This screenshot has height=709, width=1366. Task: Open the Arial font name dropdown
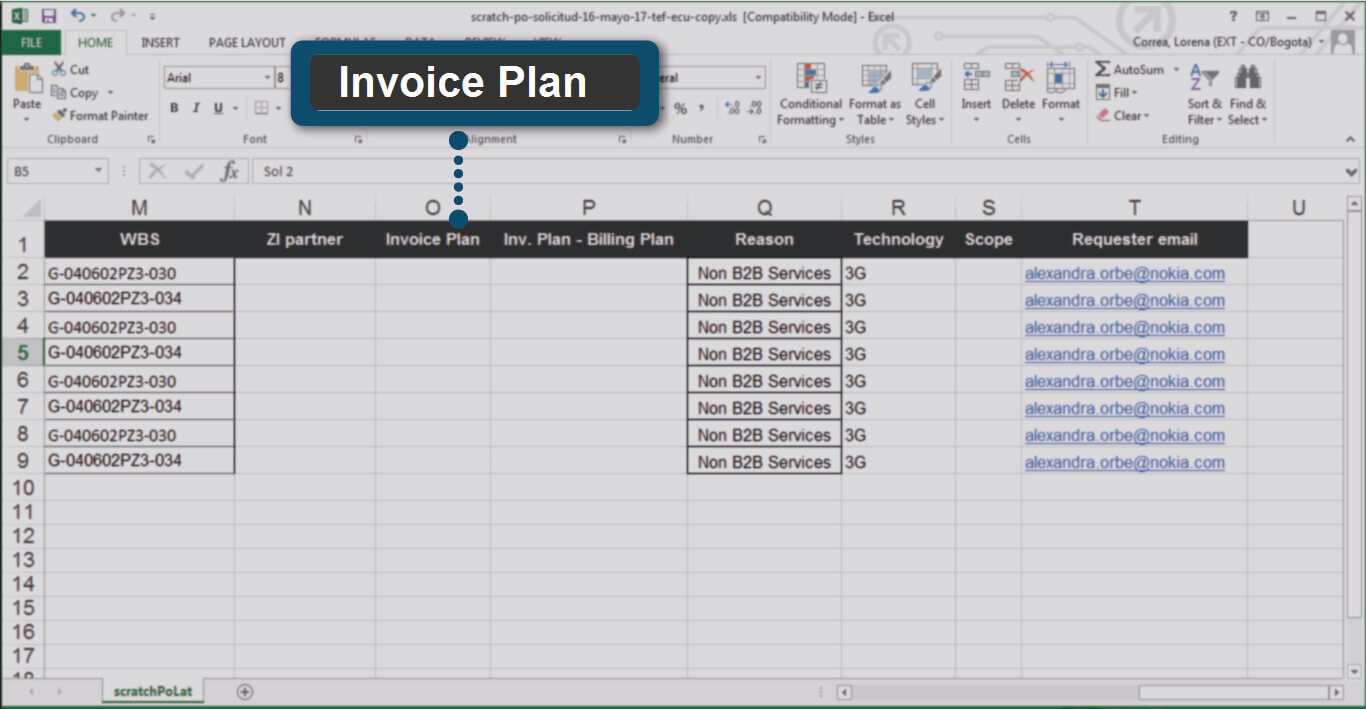(267, 78)
